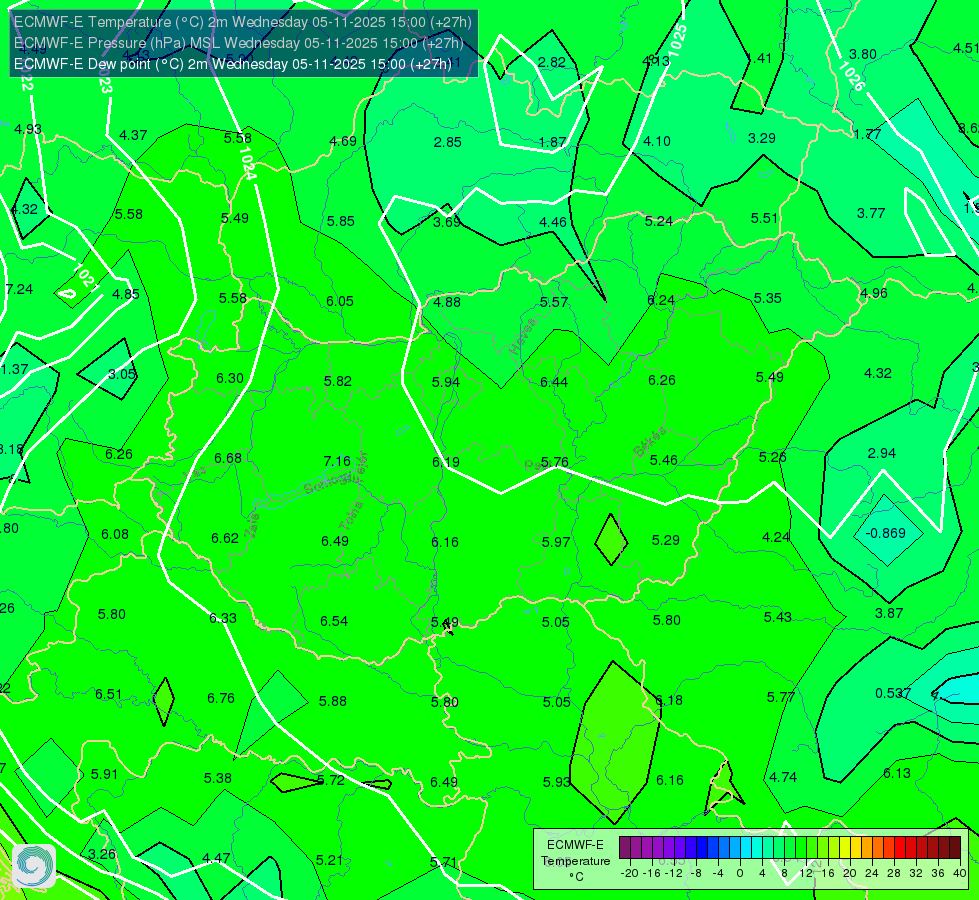Click the dark purple -20 swatch in legend
Screen dimensions: 979x900
coord(625,848)
